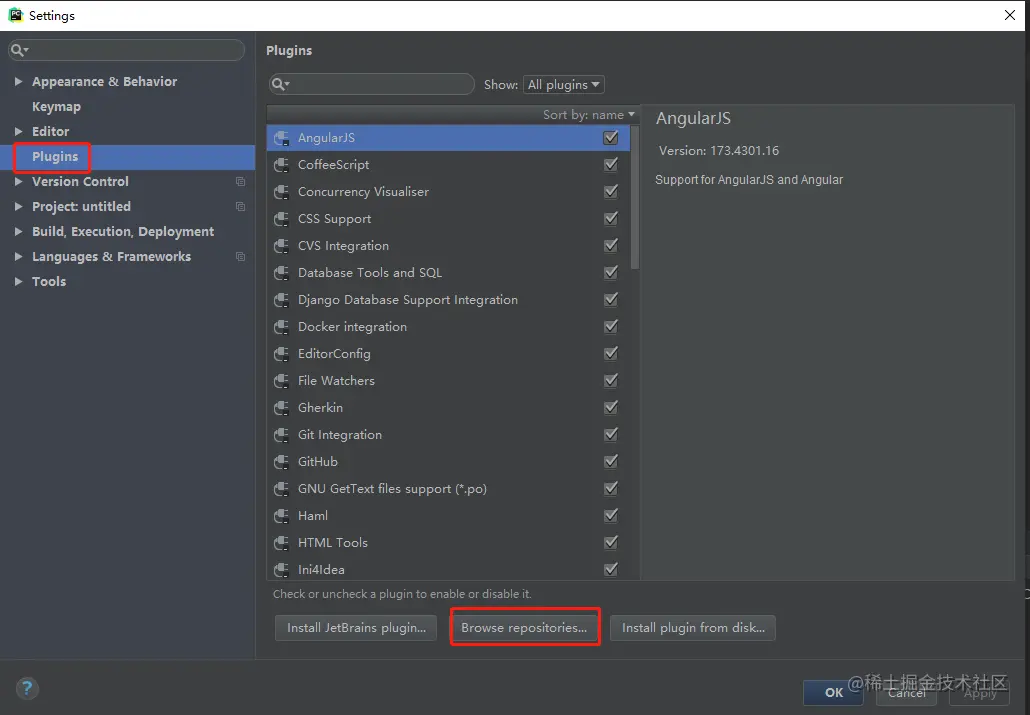The image size is (1030, 715).
Task: Click the Gherkin plugin icon
Action: (x=281, y=407)
